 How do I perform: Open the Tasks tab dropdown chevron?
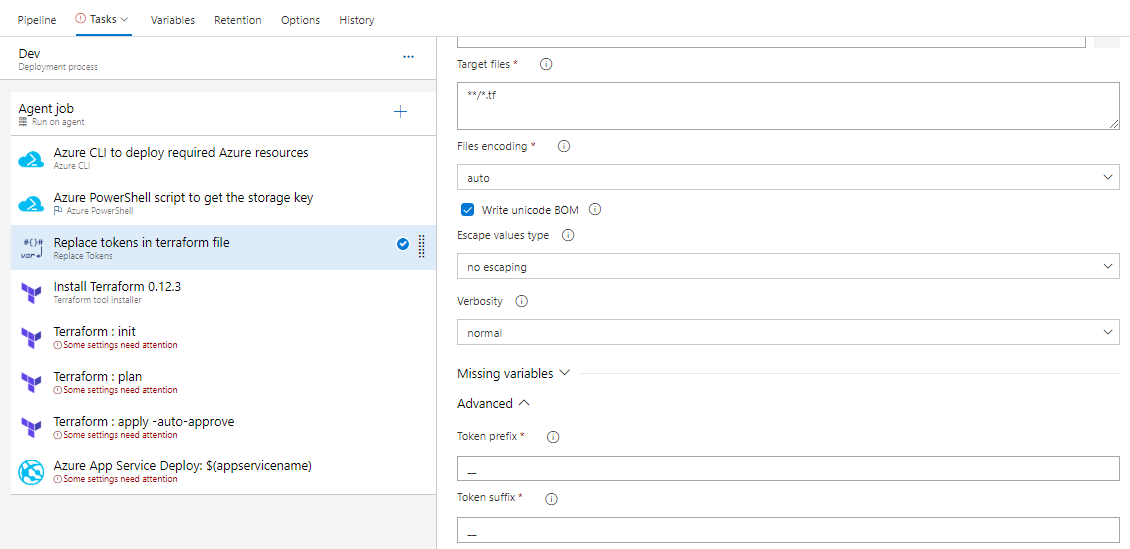pos(125,19)
